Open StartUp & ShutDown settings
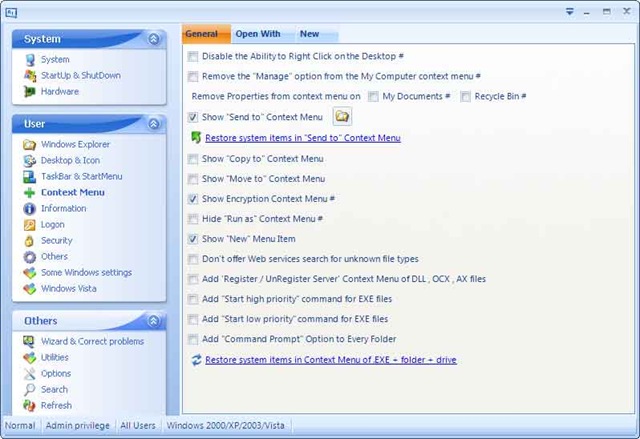This screenshot has width=640, height=439. click(80, 75)
